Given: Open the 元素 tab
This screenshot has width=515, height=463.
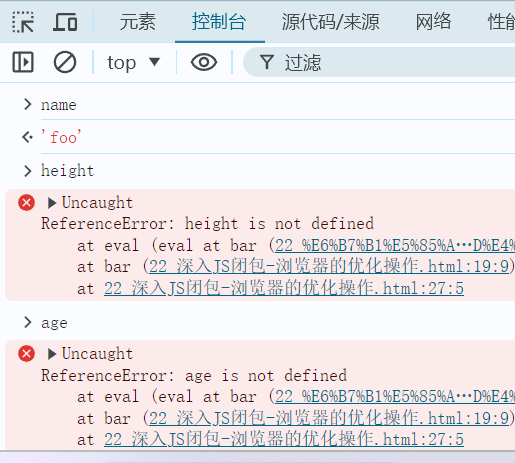Looking at the screenshot, I should [138, 22].
